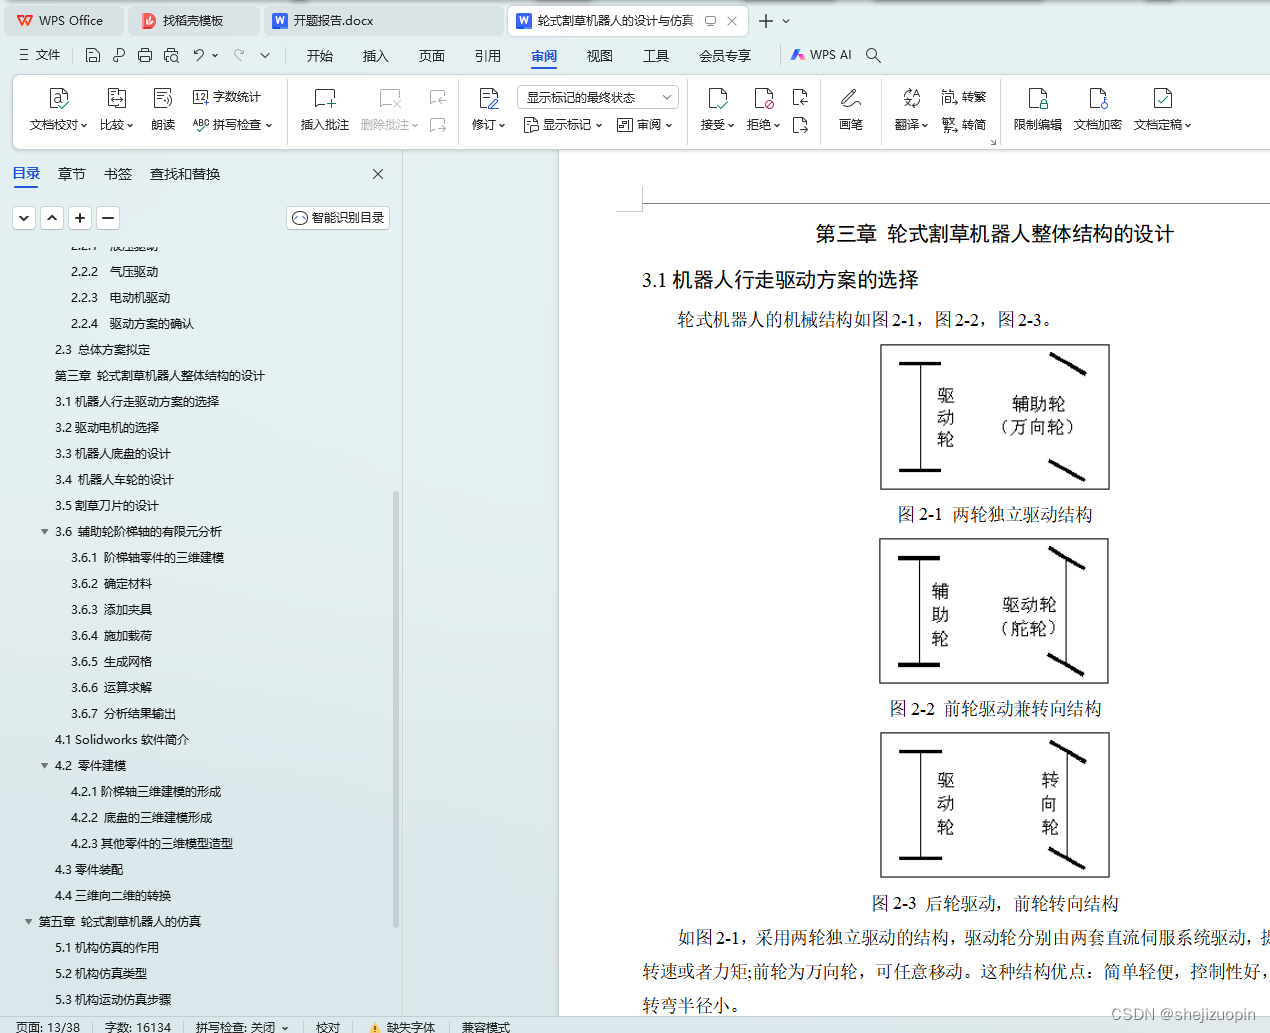The image size is (1270, 1033).
Task: Click 插入批注 insert comment icon
Action: point(325,98)
